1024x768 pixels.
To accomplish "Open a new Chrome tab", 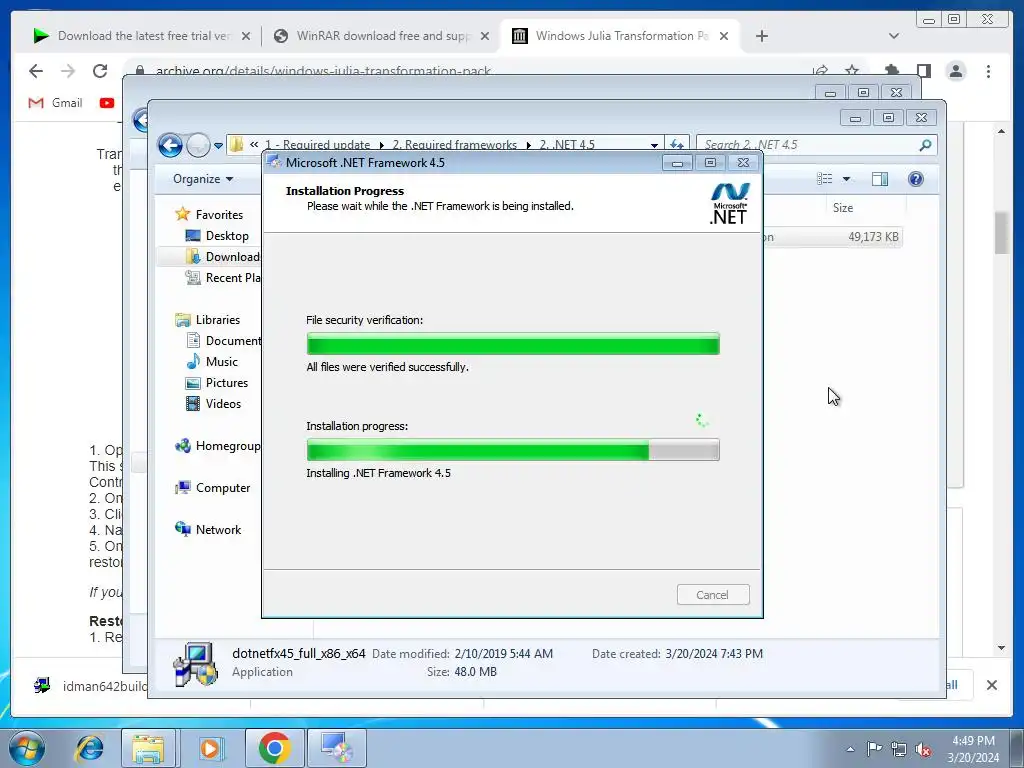I will pyautogui.click(x=761, y=36).
